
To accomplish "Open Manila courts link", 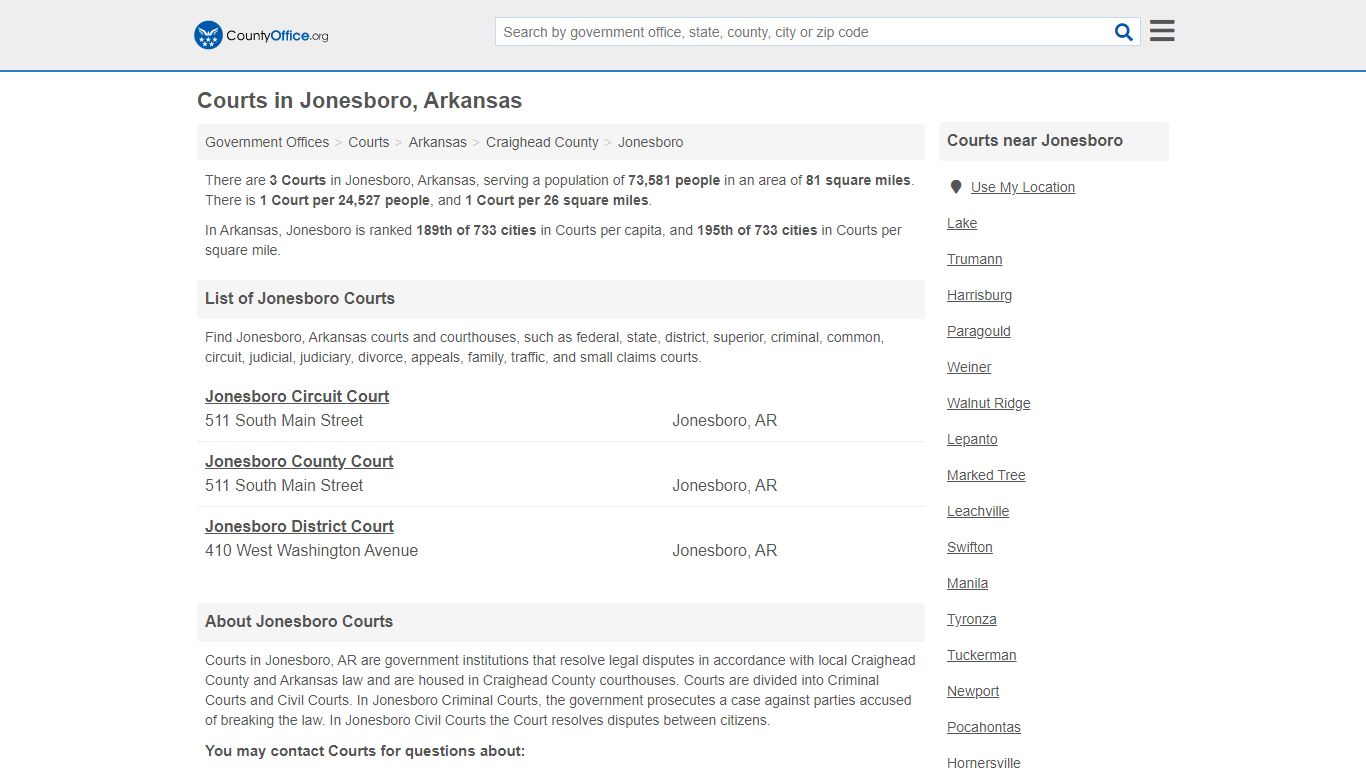I will tap(968, 583).
